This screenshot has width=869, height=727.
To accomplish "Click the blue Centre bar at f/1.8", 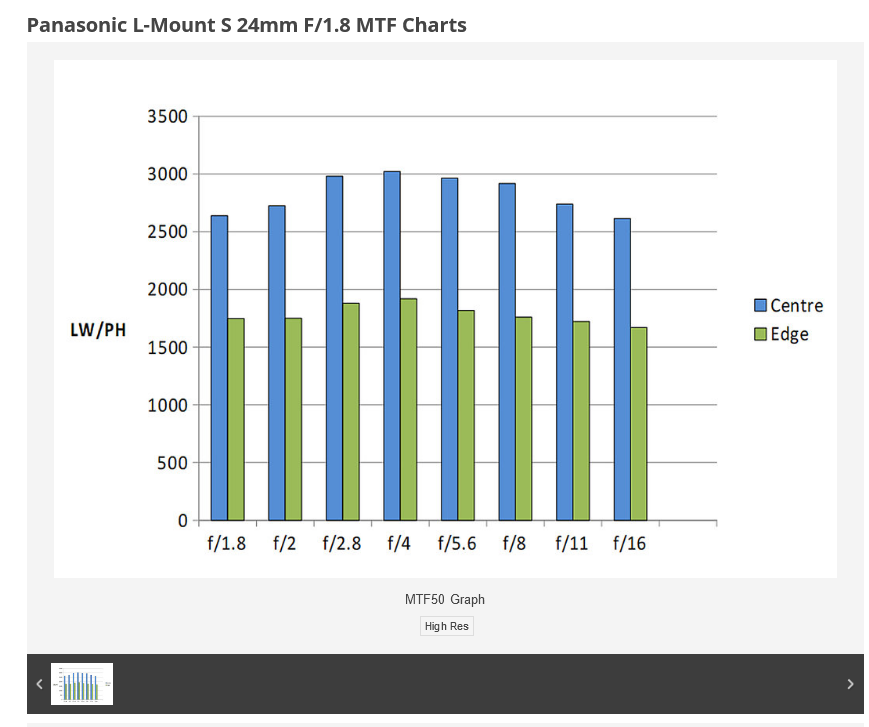I will click(x=219, y=368).
